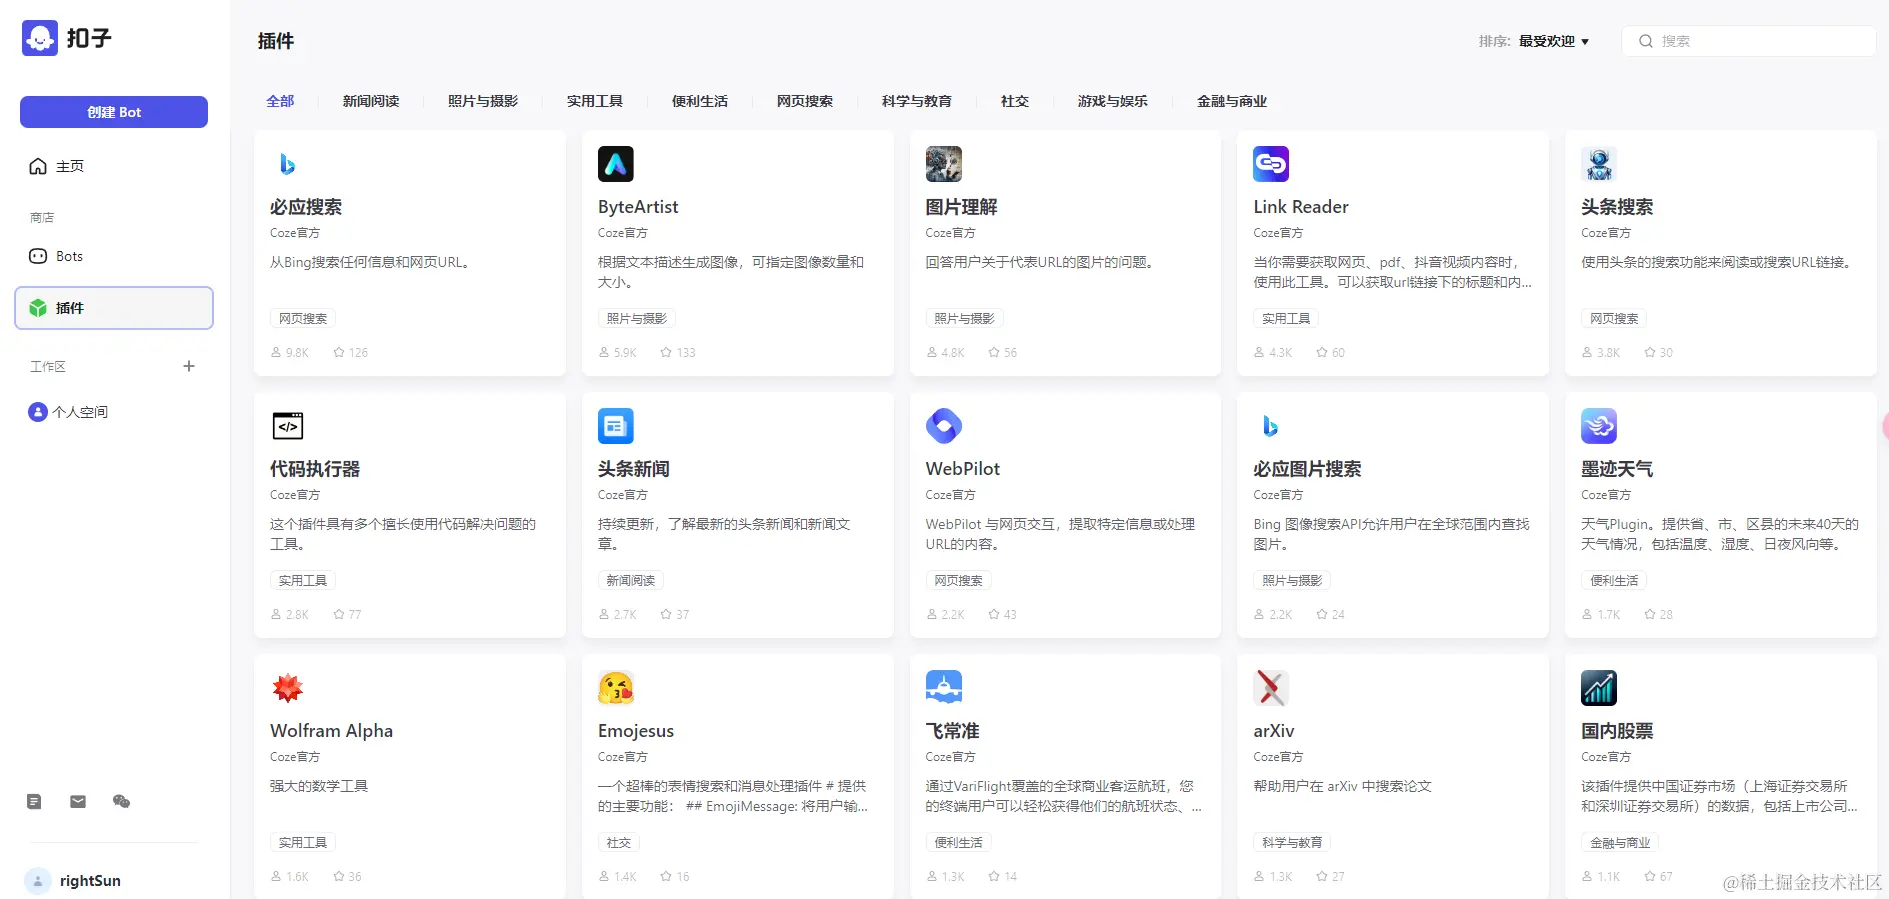Open the Wolfram Alpha star icon
This screenshot has height=899, width=1889.
(x=288, y=688)
